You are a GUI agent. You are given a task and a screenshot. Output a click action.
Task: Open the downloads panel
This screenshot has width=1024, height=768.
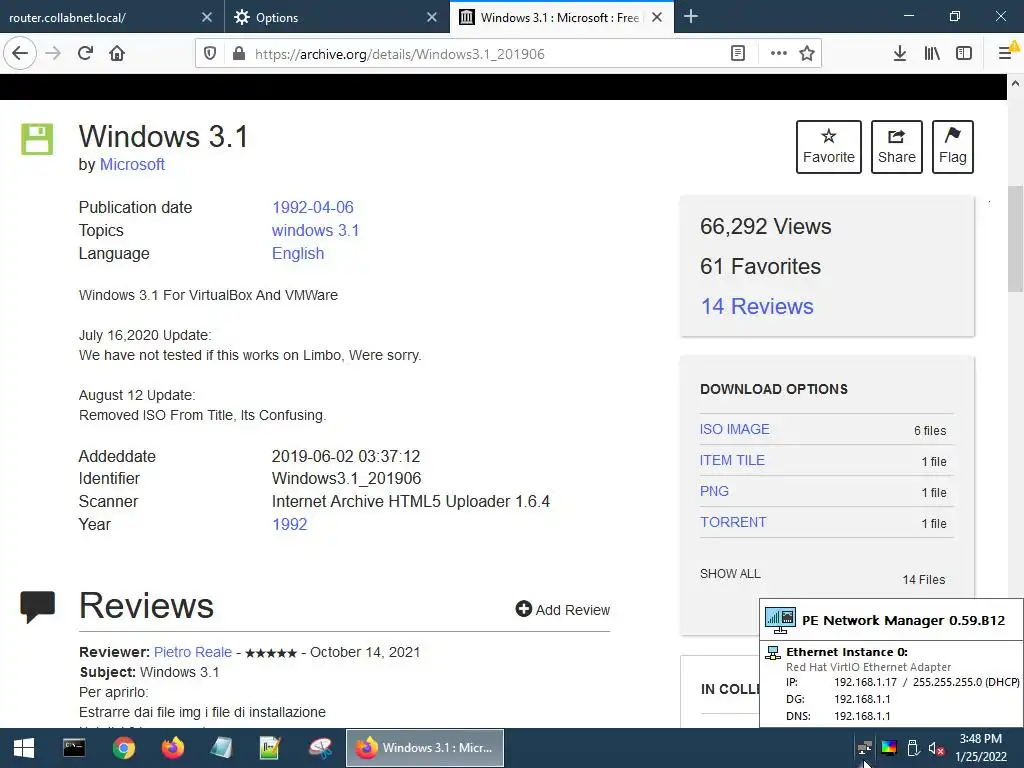[x=900, y=54]
